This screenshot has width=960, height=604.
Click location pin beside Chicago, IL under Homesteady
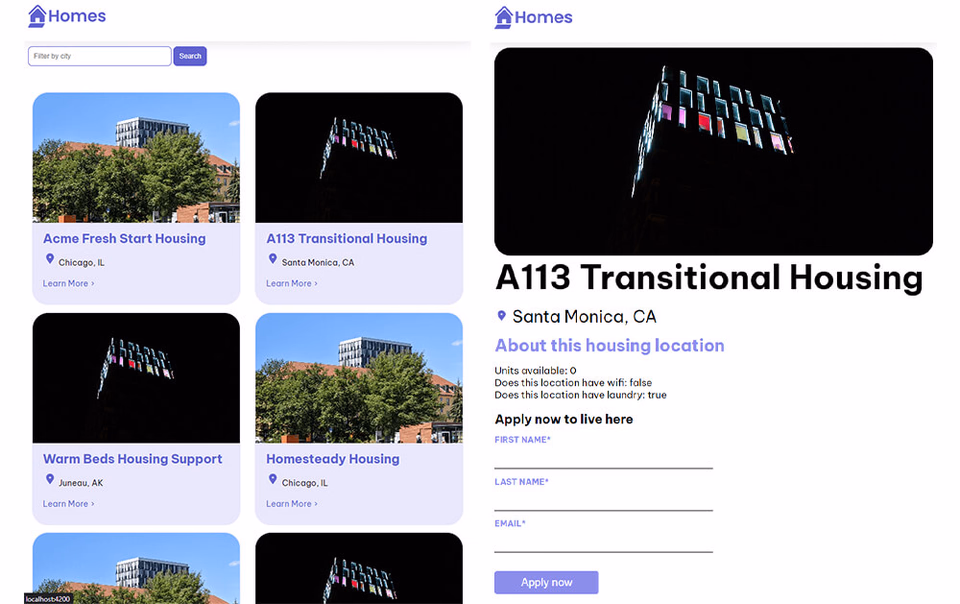point(272,480)
